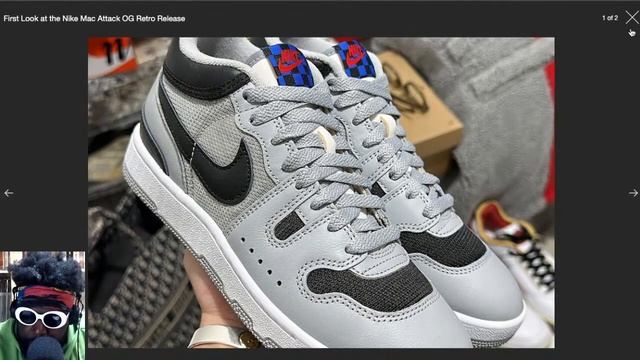Close the image gallery lightbox
This screenshot has height=360, width=640.
pyautogui.click(x=632, y=18)
